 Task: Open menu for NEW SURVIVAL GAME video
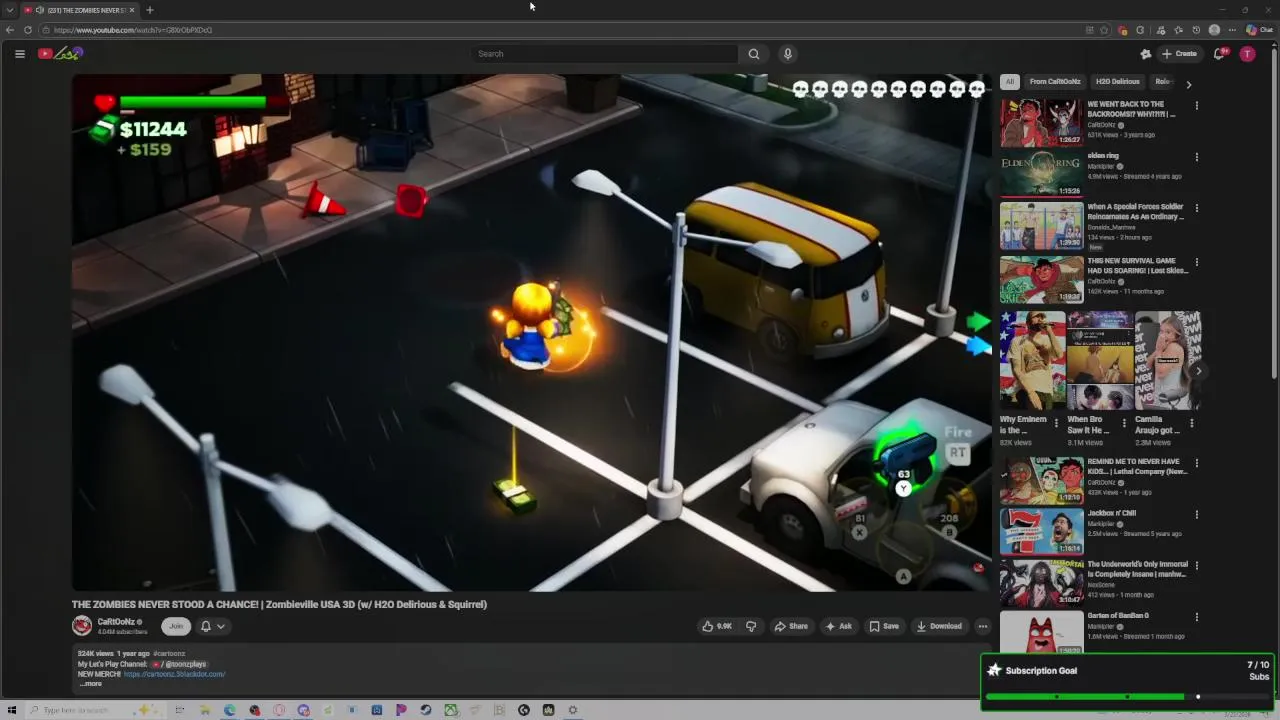point(1196,262)
